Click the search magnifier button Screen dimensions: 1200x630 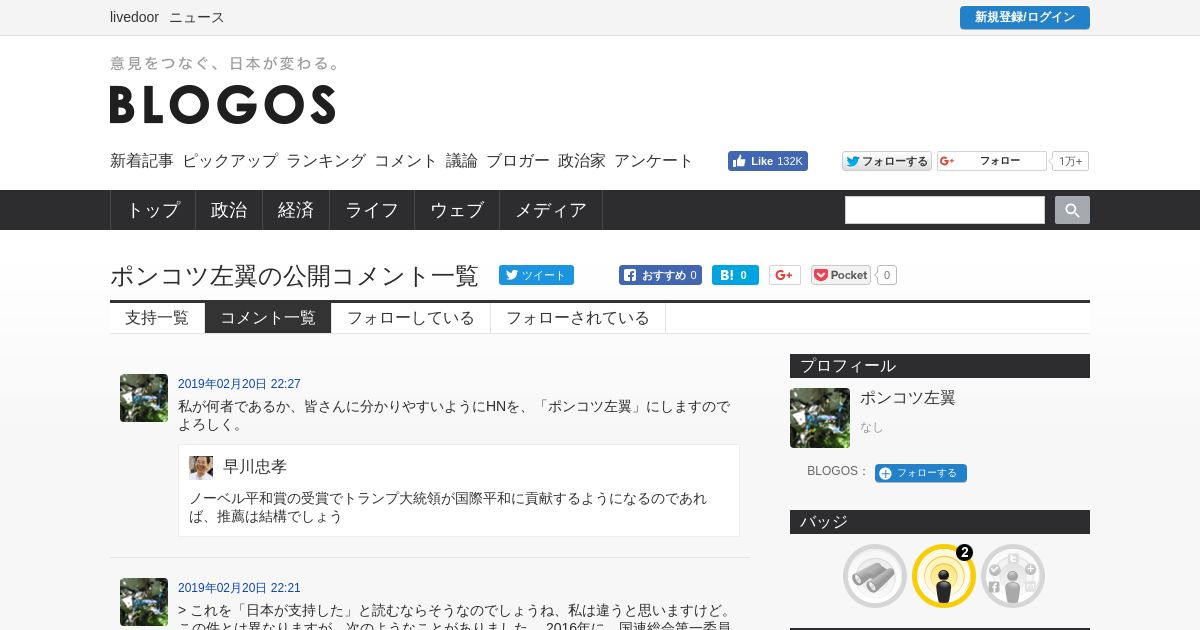pos(1072,210)
